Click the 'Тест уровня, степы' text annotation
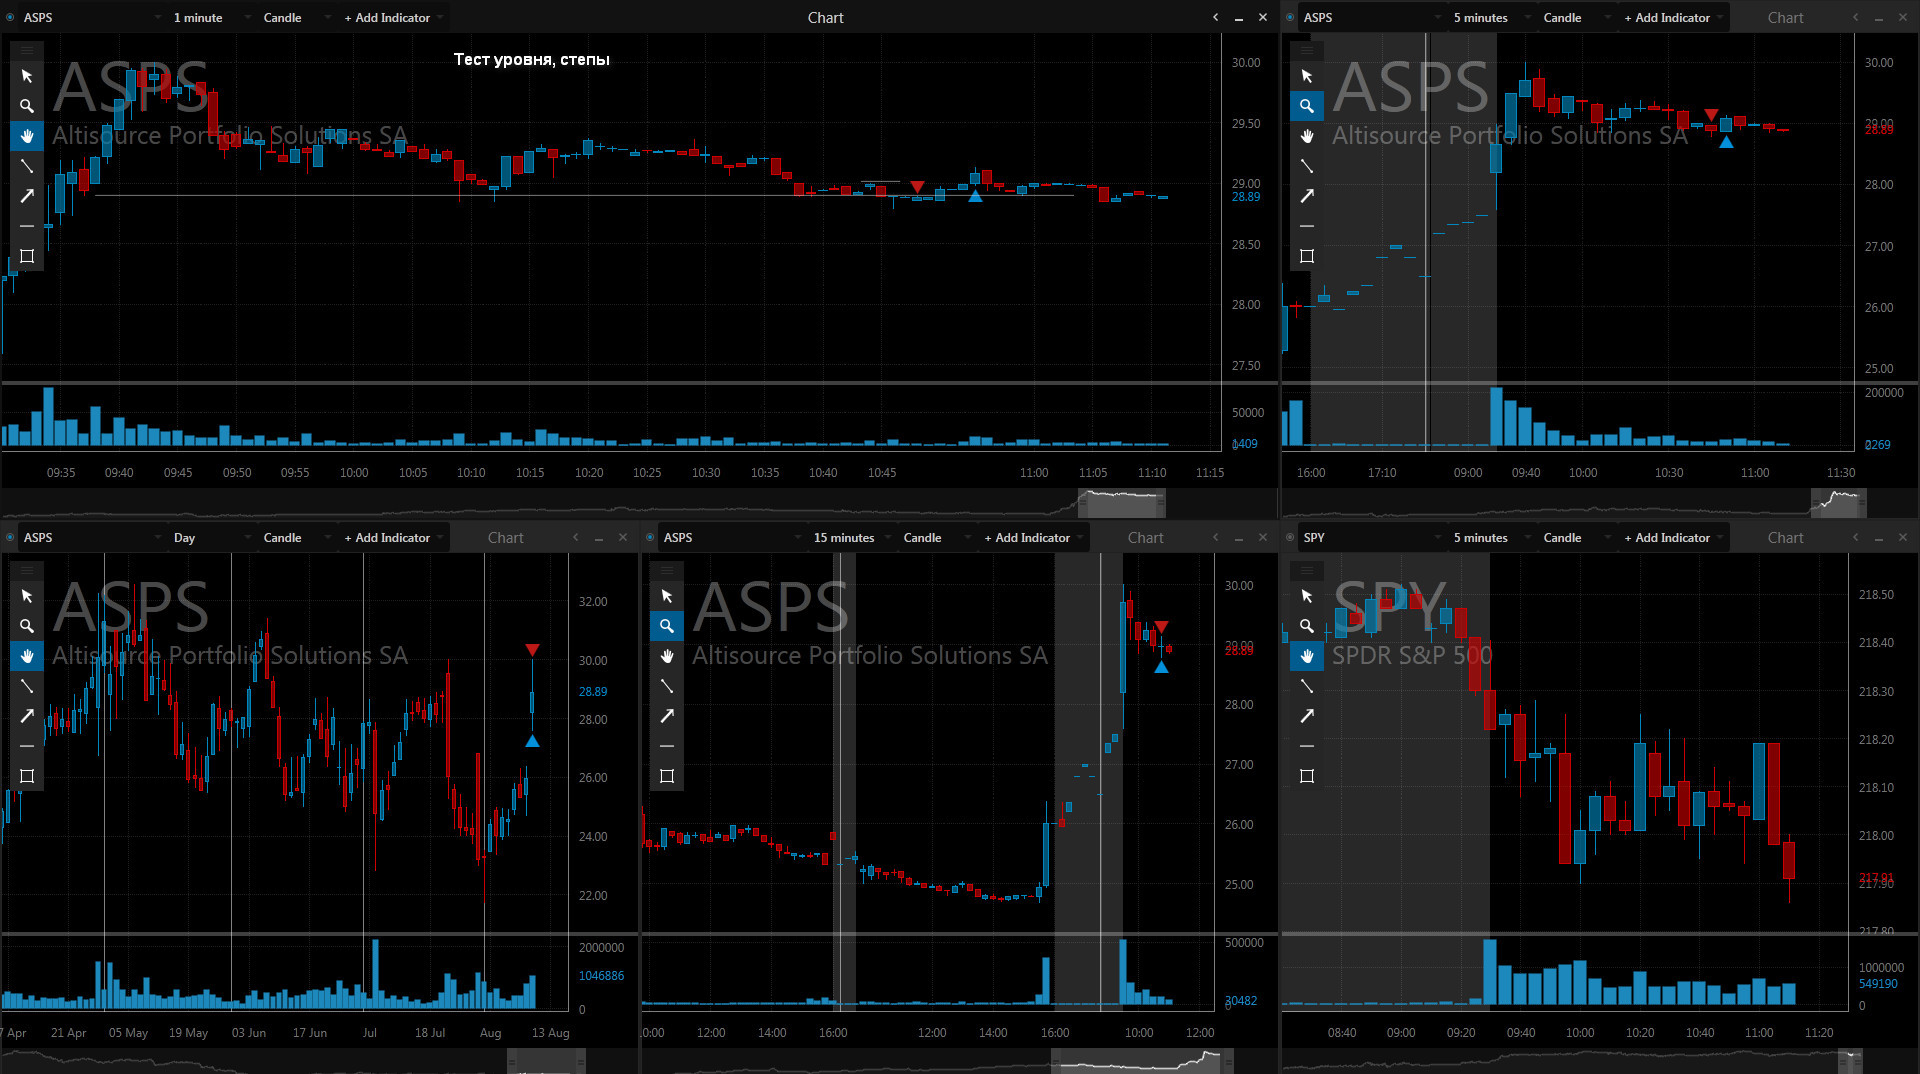Image resolution: width=1920 pixels, height=1074 pixels. click(531, 59)
